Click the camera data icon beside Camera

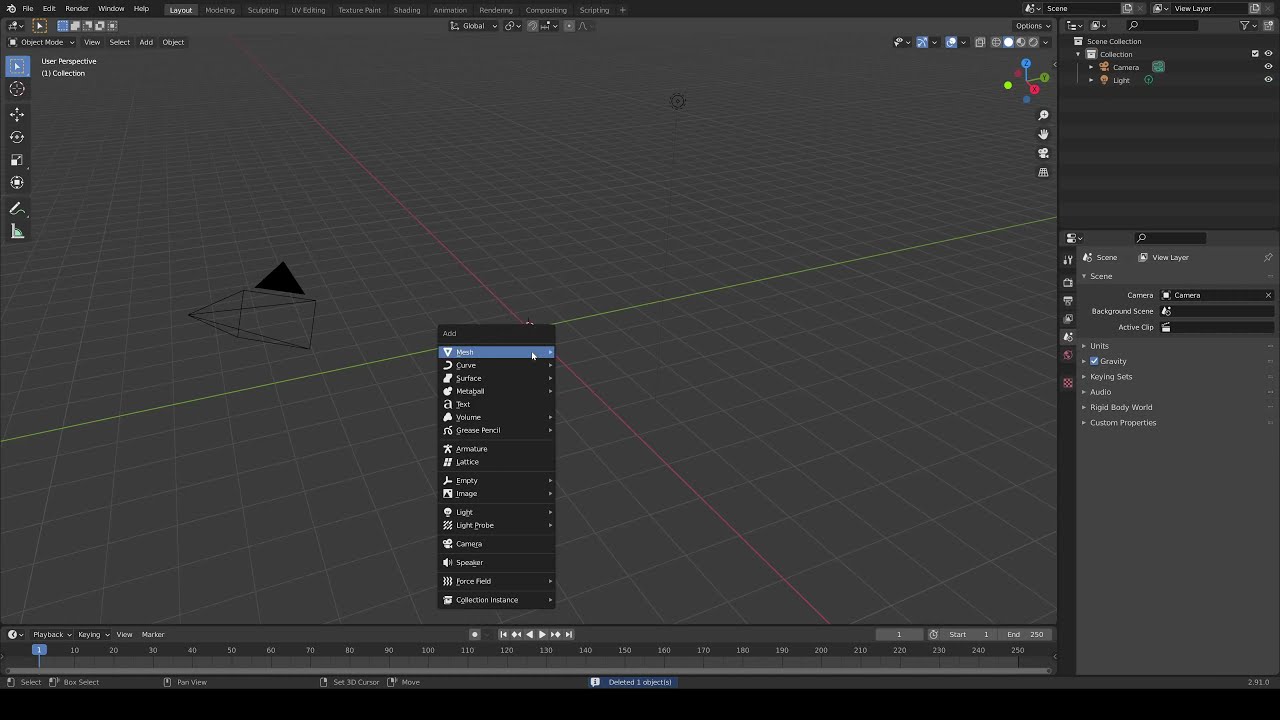1158,67
